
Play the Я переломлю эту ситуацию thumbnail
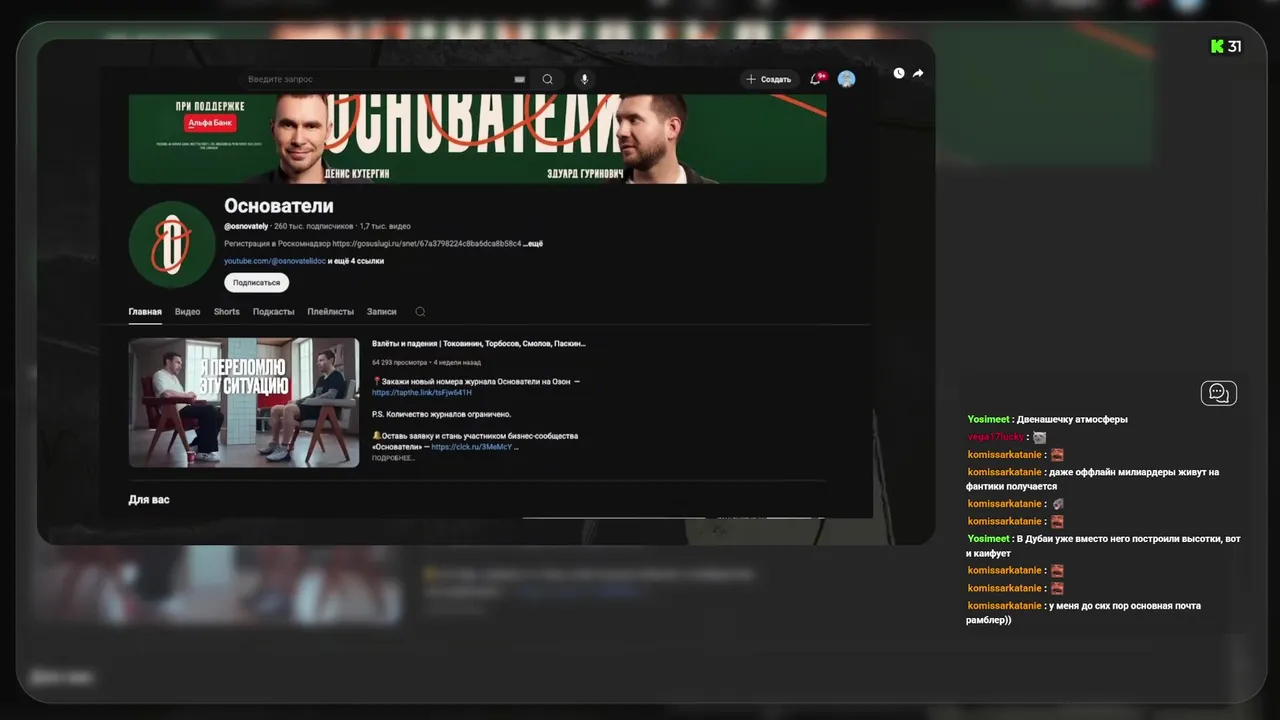click(x=244, y=402)
